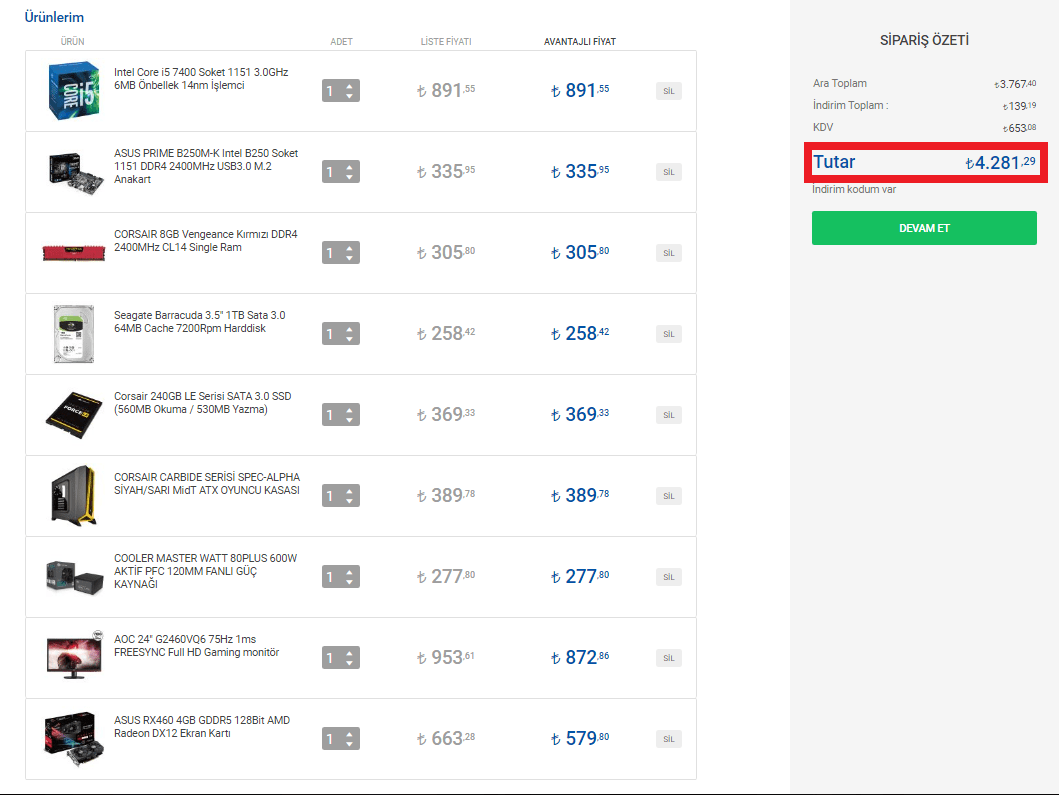The height and width of the screenshot is (795, 1059).
Task: Open COOLER MASTER WATT 600W product title
Action: (x=205, y=571)
